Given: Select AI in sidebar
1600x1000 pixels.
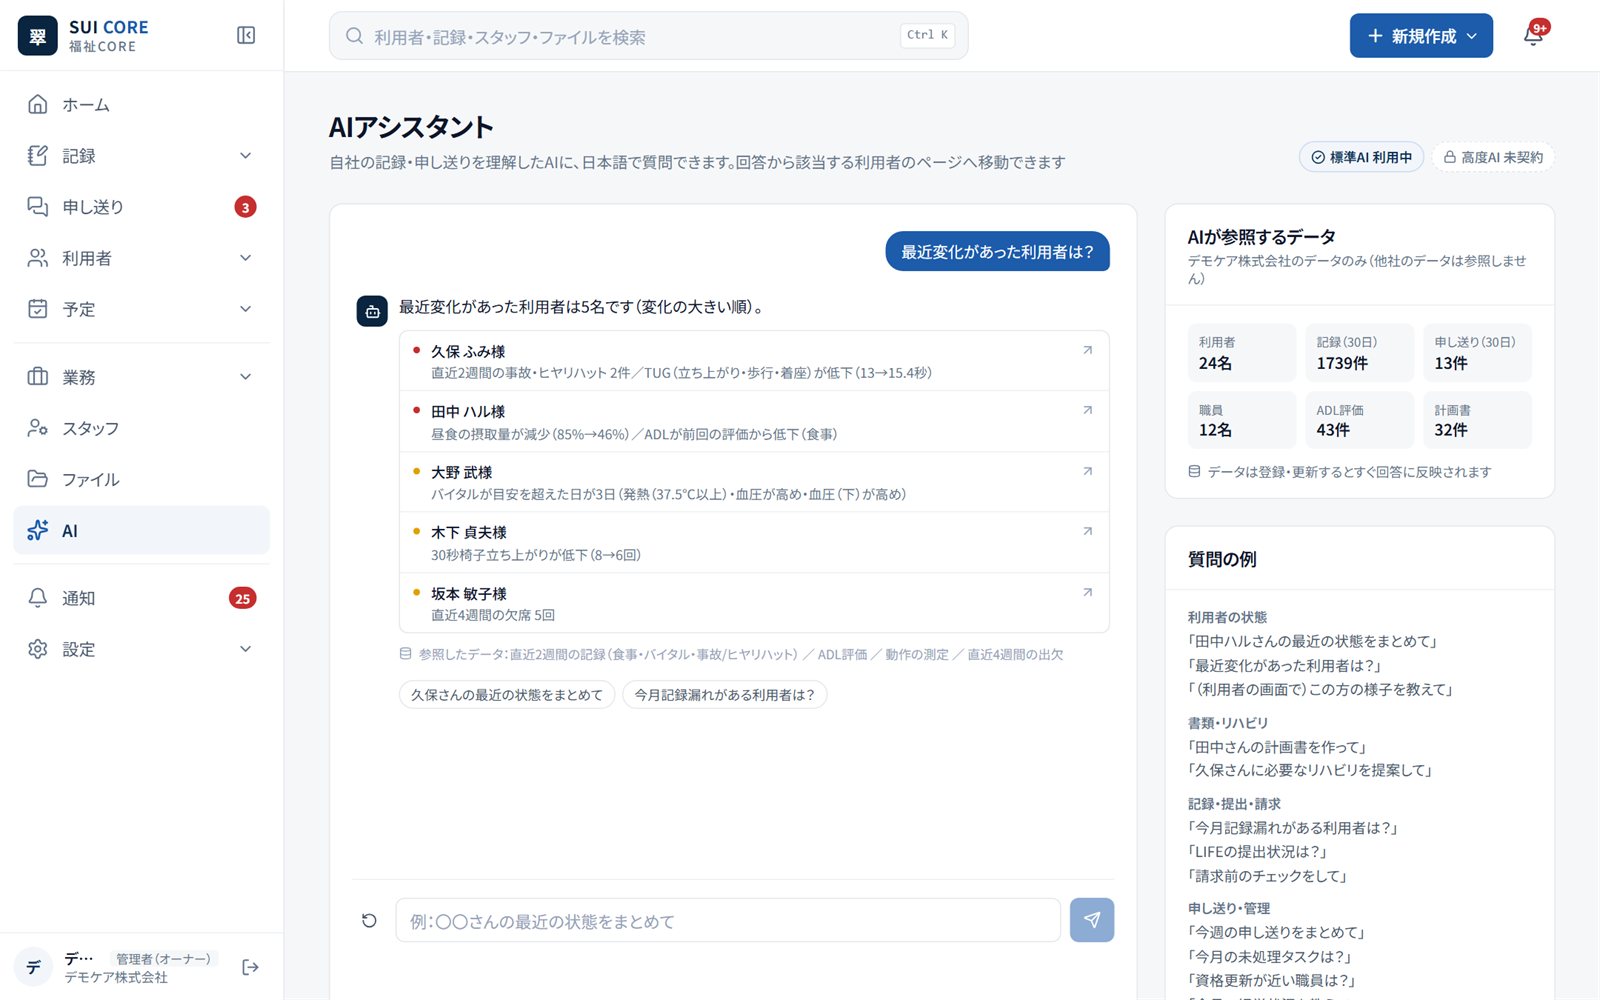Looking at the screenshot, I should click(x=142, y=530).
